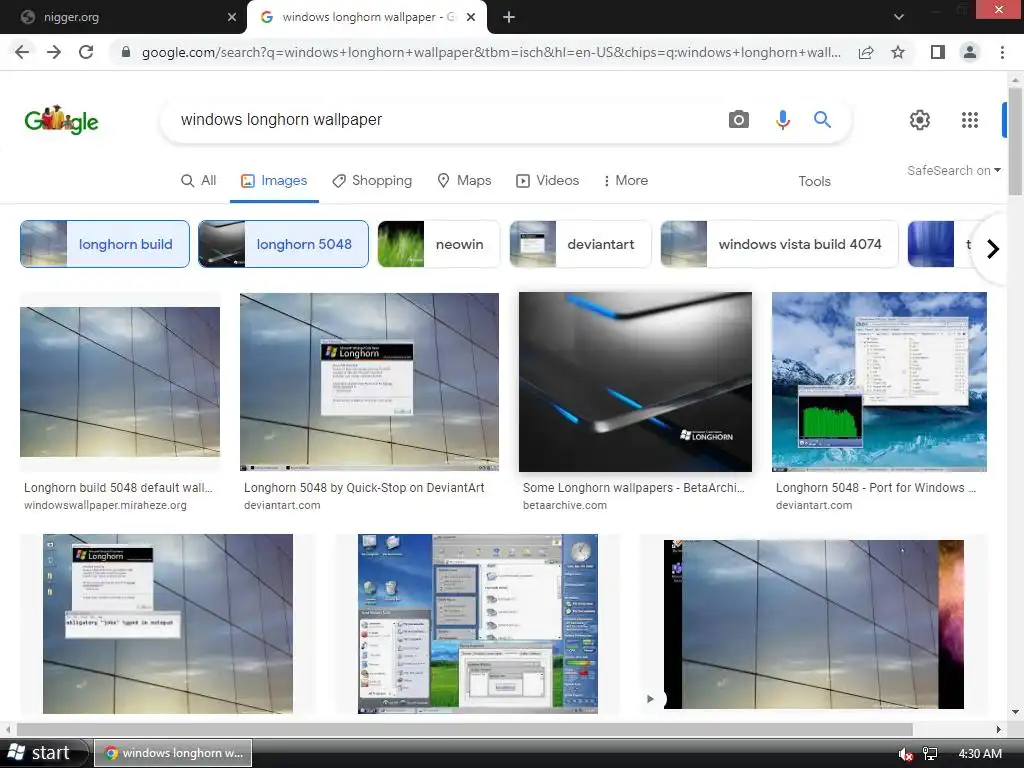Click the 4:30 AM taskbar clock

pos(980,754)
